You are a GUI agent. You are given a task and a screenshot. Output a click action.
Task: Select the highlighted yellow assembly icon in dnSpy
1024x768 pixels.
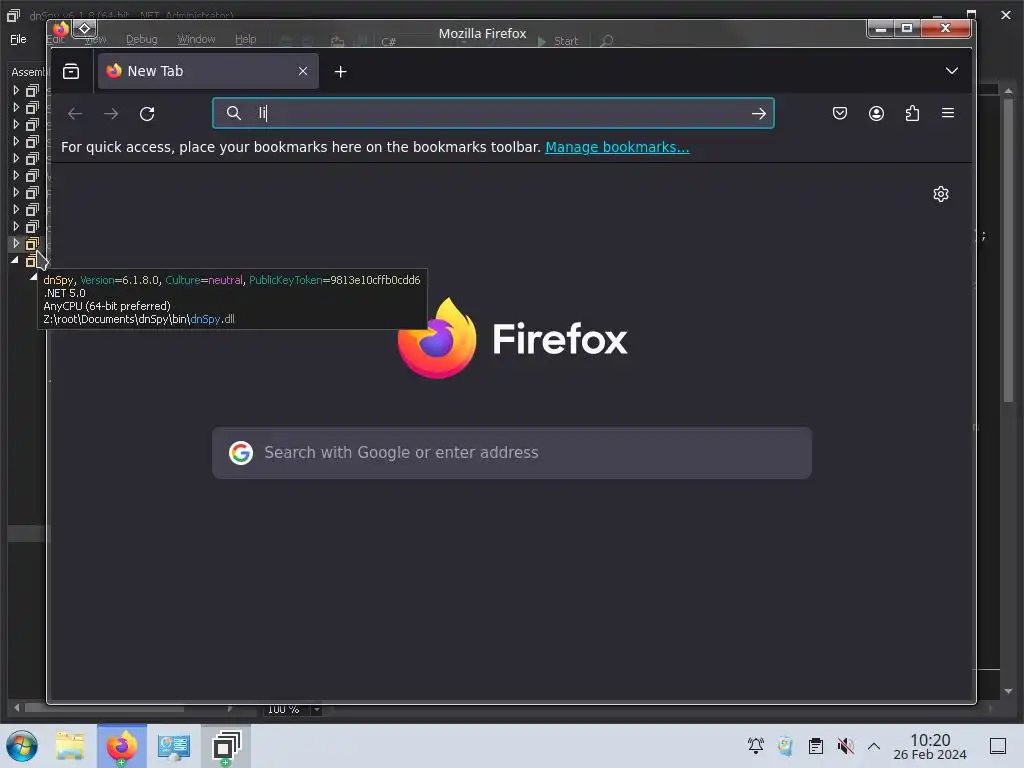(x=31, y=244)
